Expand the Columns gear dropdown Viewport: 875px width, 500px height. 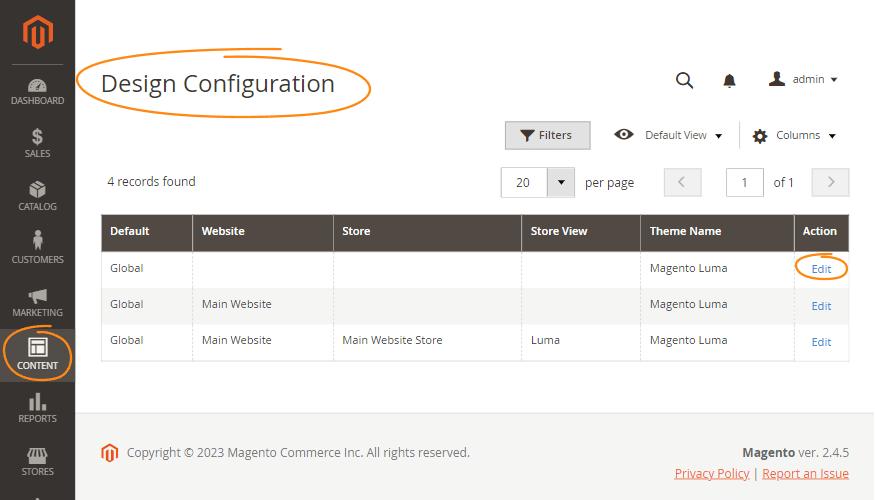(794, 136)
